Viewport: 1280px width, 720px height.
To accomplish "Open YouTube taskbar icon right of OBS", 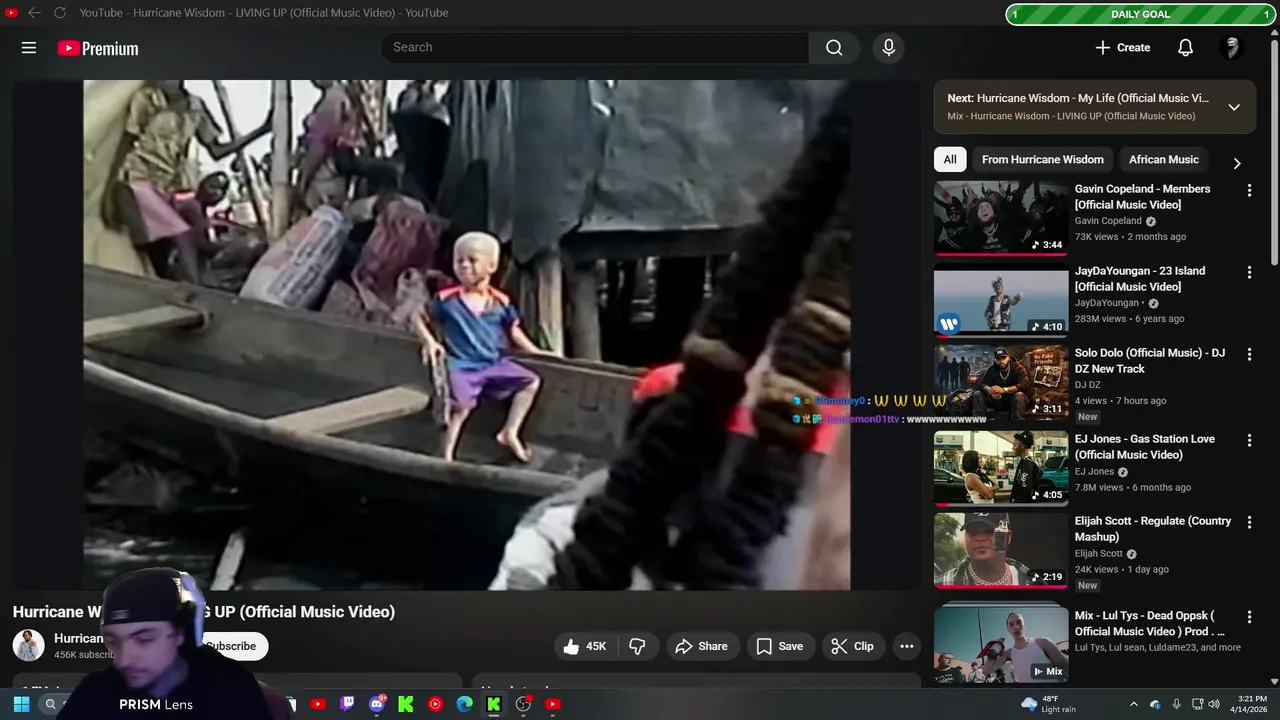I will [553, 704].
